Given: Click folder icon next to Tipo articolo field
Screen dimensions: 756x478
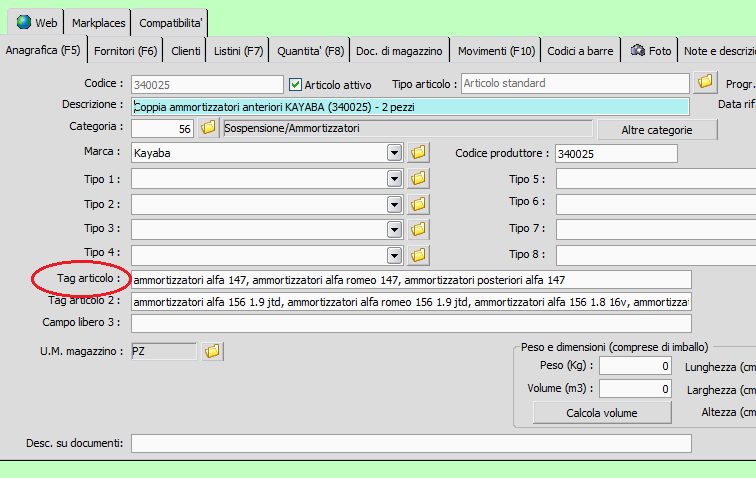Looking at the screenshot, I should click(706, 82).
